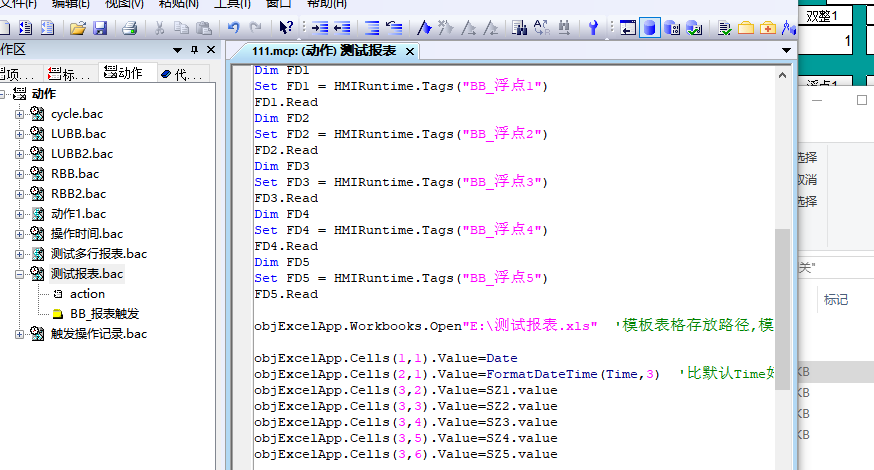Collapse the 测试报表.bac tree node

point(20,274)
